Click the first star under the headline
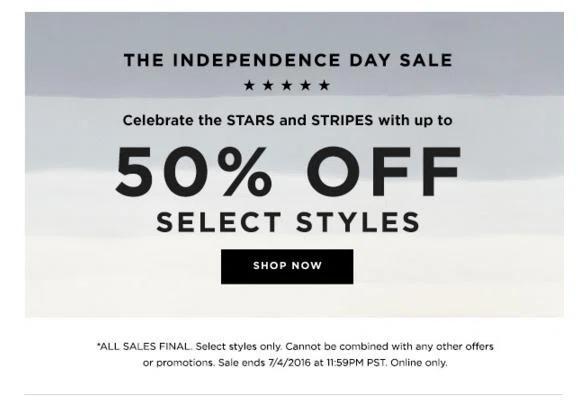The image size is (578, 405). click(250, 85)
